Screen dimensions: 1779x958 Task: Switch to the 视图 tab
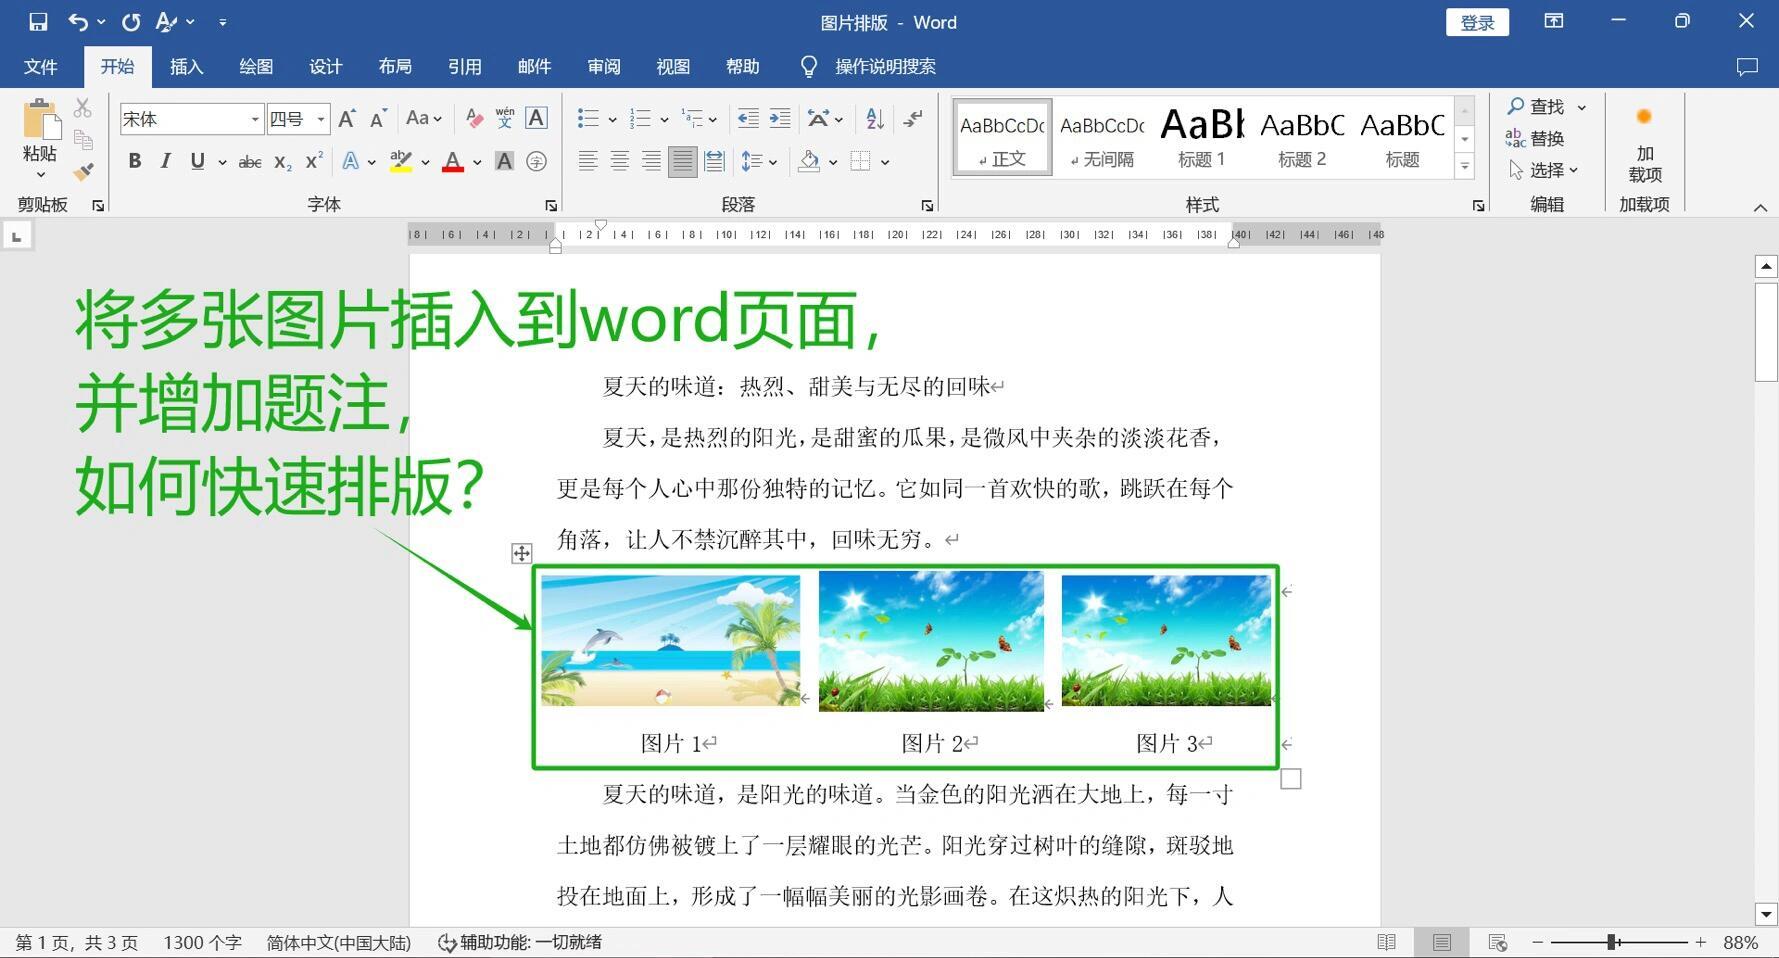pos(673,66)
